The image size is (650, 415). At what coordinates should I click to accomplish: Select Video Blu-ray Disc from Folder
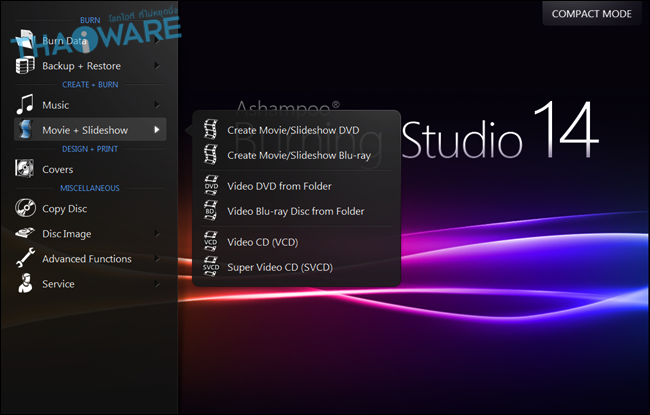point(297,211)
